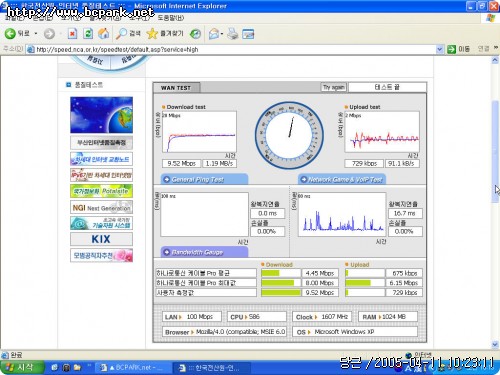Switch to the BCPARK.net taskbar window
The image size is (500, 375).
coord(133,367)
